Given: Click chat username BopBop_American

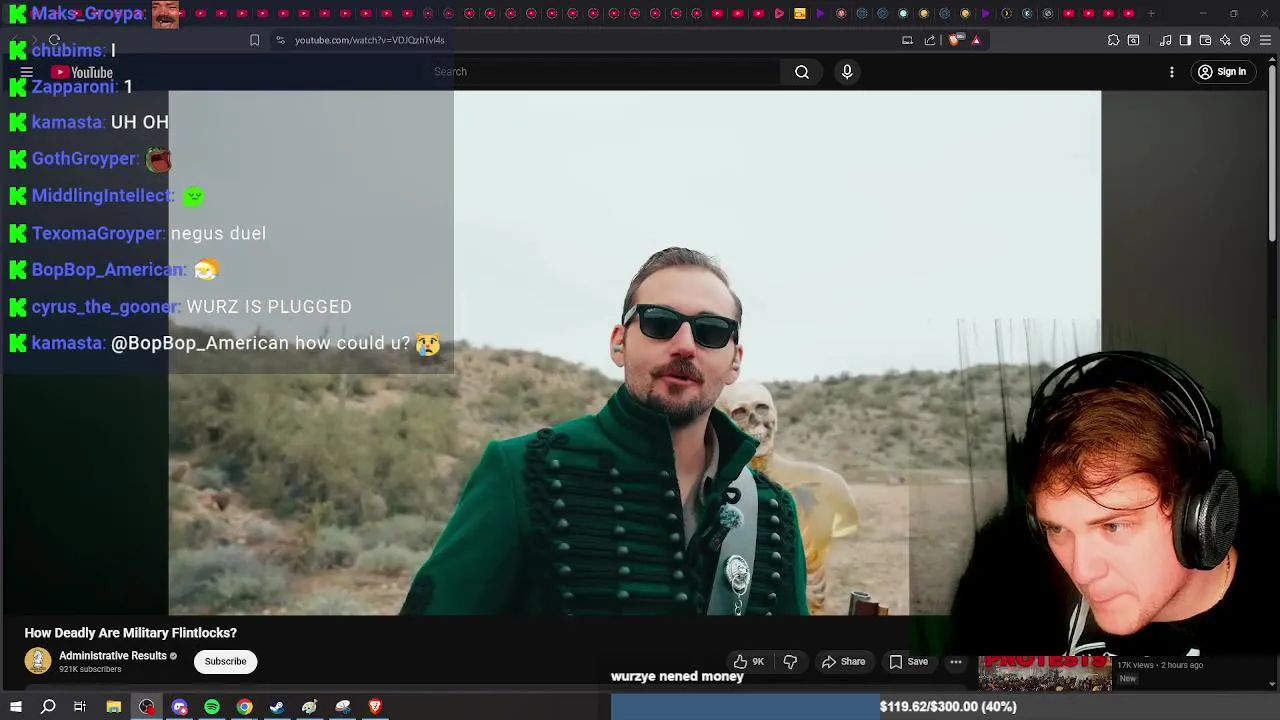Looking at the screenshot, I should coord(108,270).
